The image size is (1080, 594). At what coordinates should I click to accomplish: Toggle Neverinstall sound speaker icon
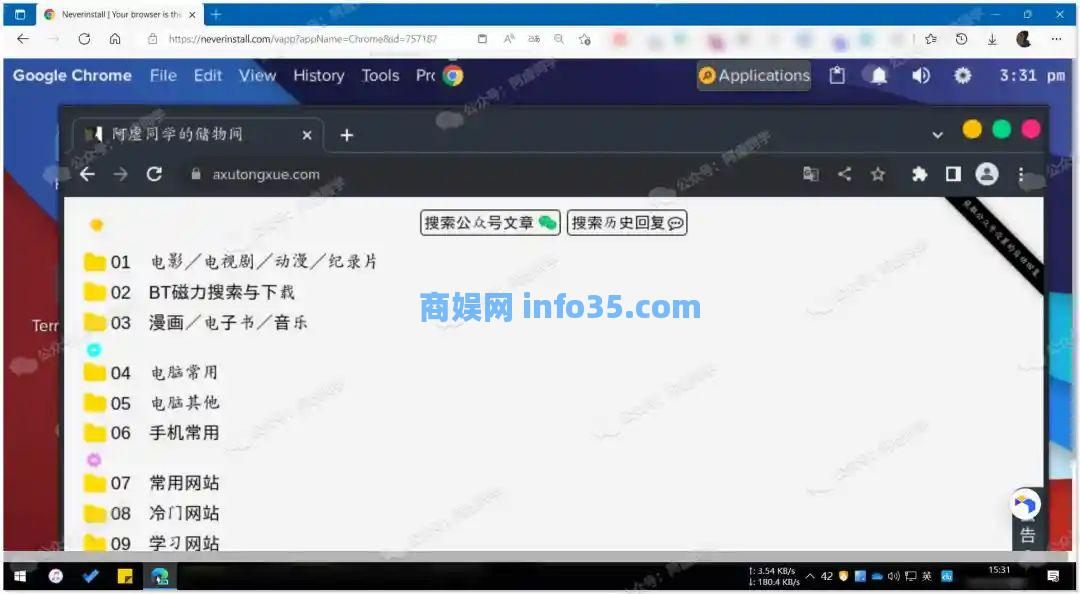tap(921, 76)
